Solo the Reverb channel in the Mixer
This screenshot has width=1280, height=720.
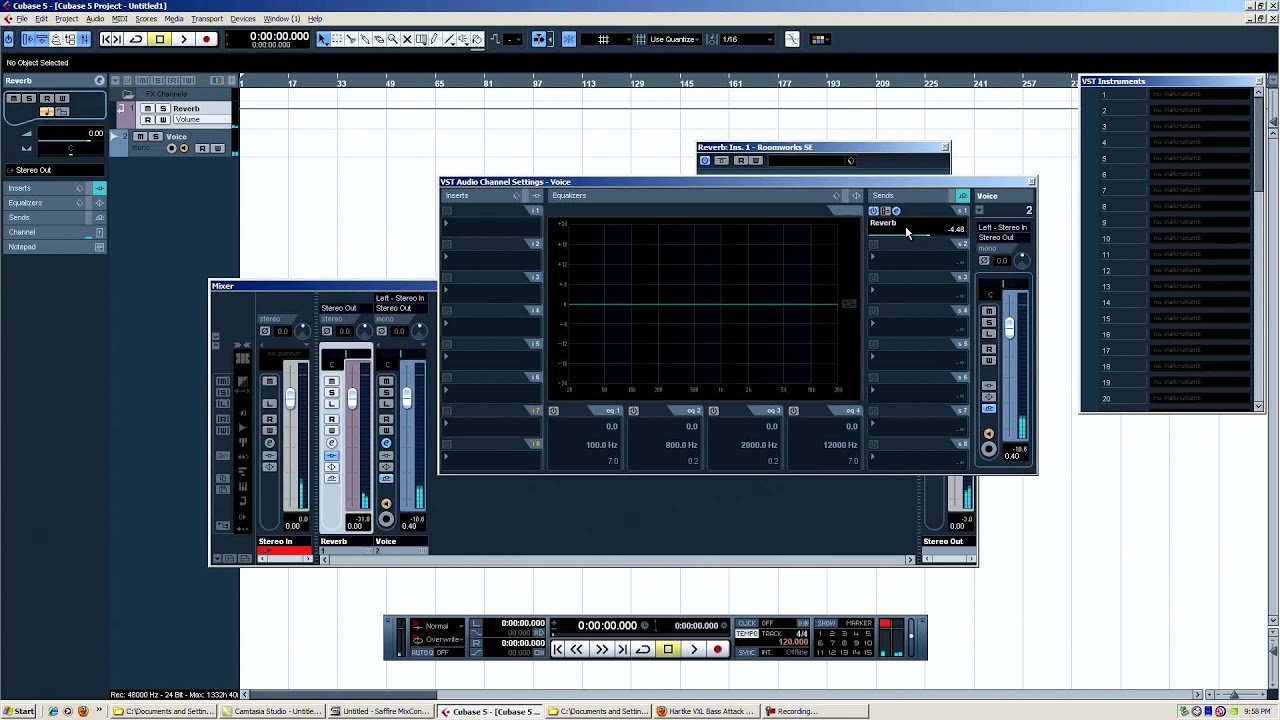pos(331,392)
